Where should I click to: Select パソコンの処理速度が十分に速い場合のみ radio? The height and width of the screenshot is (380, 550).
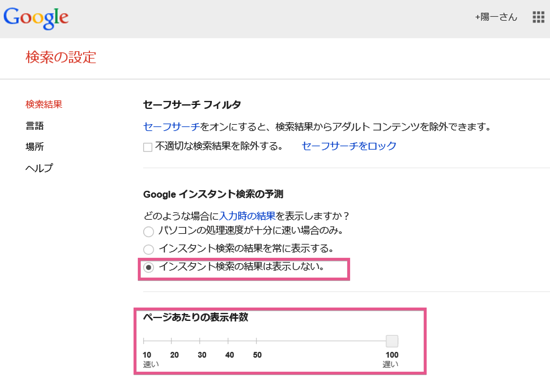point(148,232)
